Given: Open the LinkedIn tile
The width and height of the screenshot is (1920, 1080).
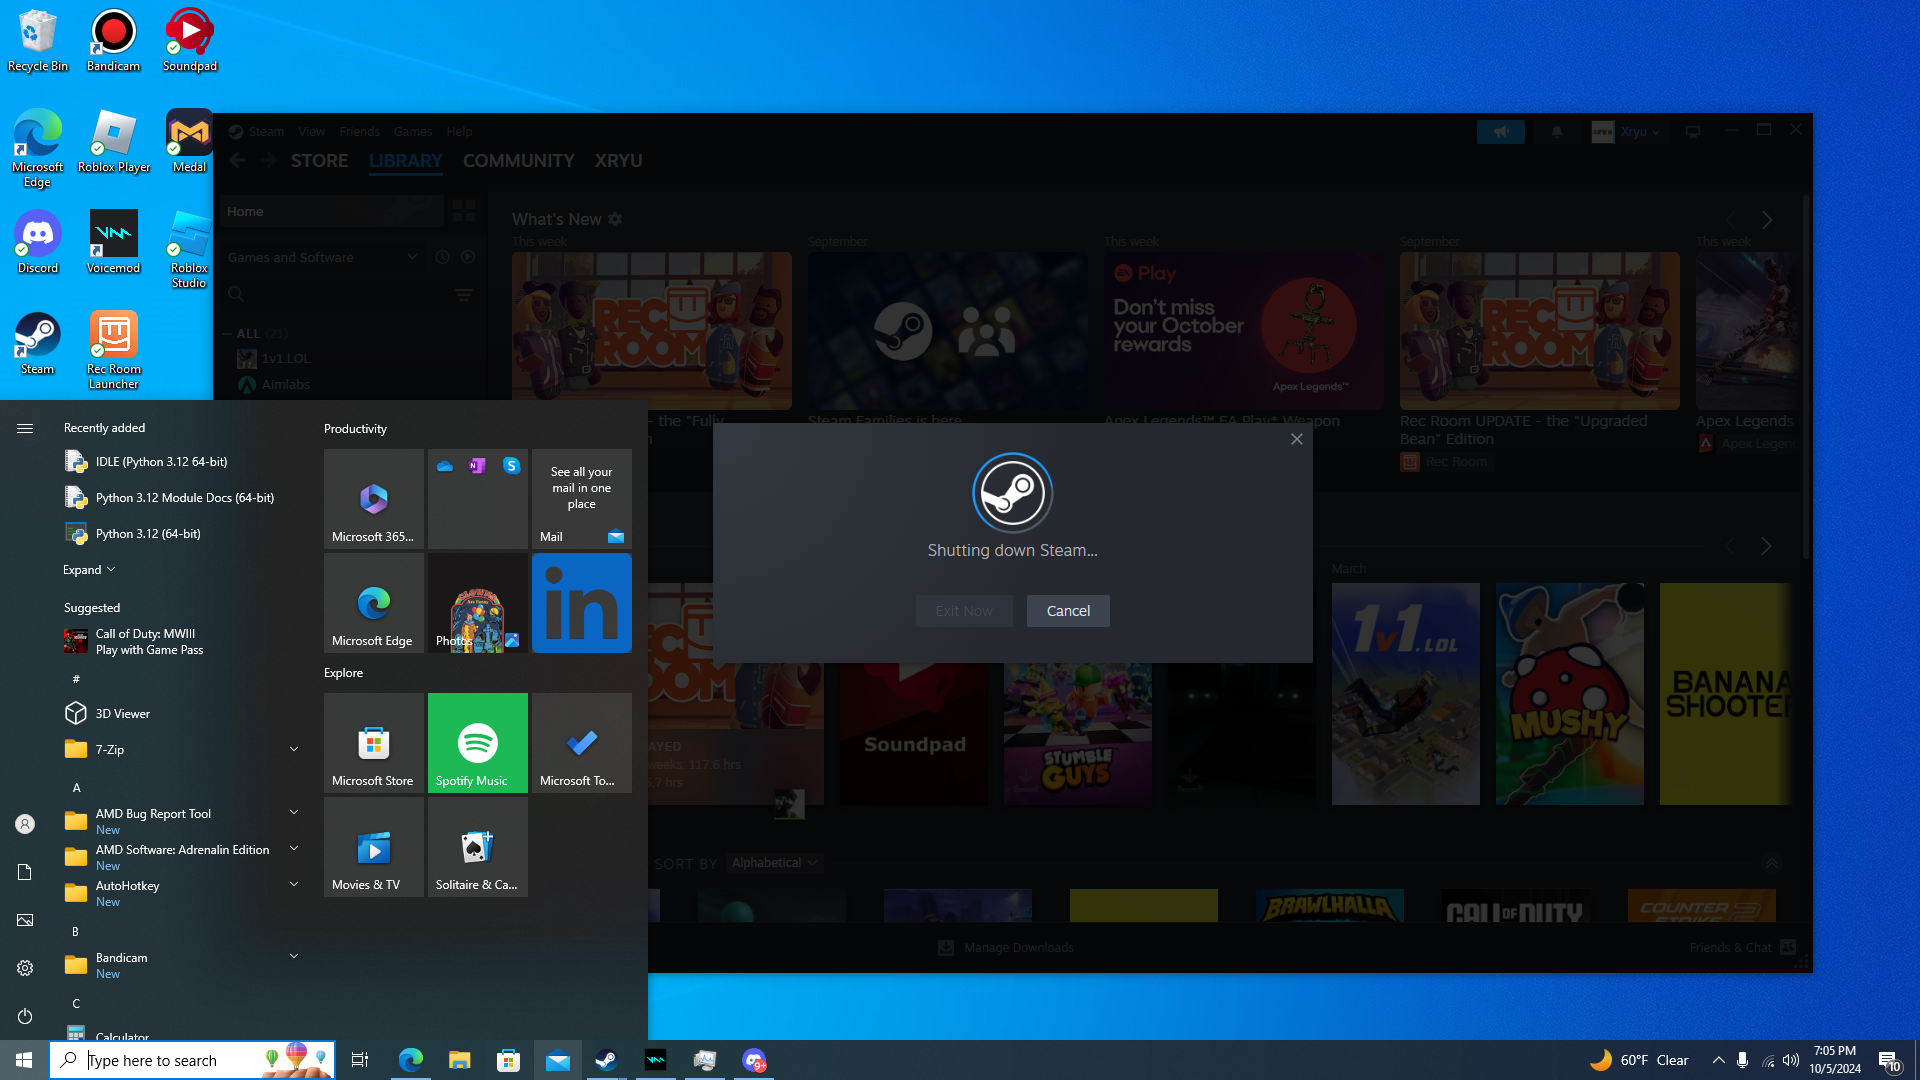Looking at the screenshot, I should point(581,603).
